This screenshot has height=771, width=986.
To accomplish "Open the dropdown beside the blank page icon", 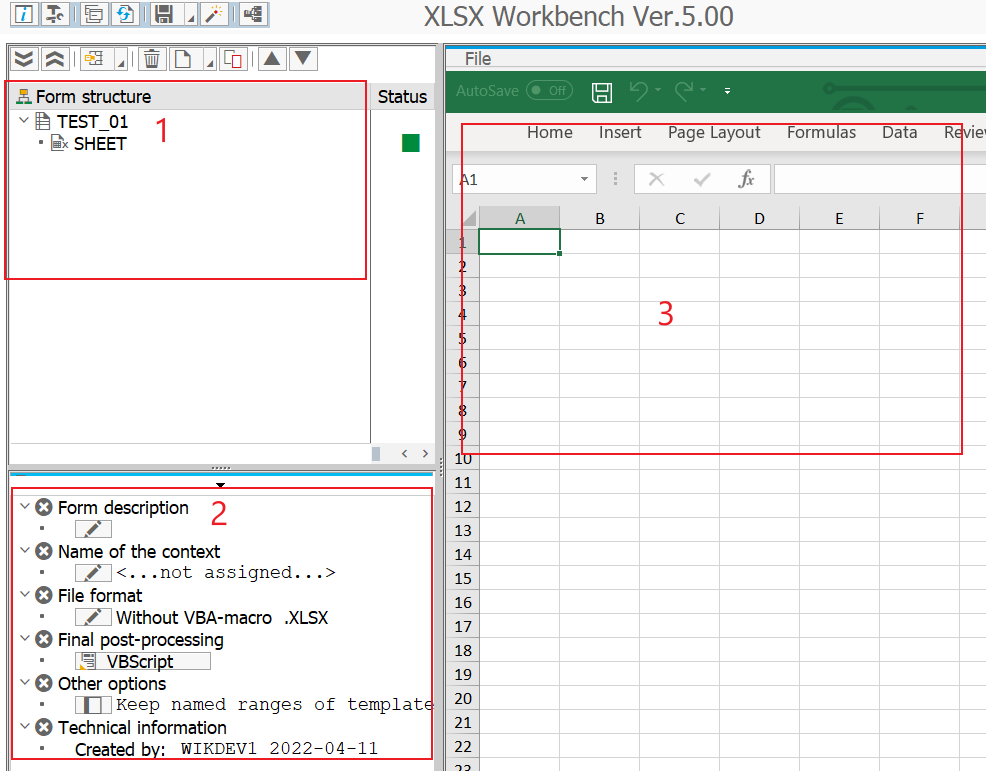I will click(209, 60).
